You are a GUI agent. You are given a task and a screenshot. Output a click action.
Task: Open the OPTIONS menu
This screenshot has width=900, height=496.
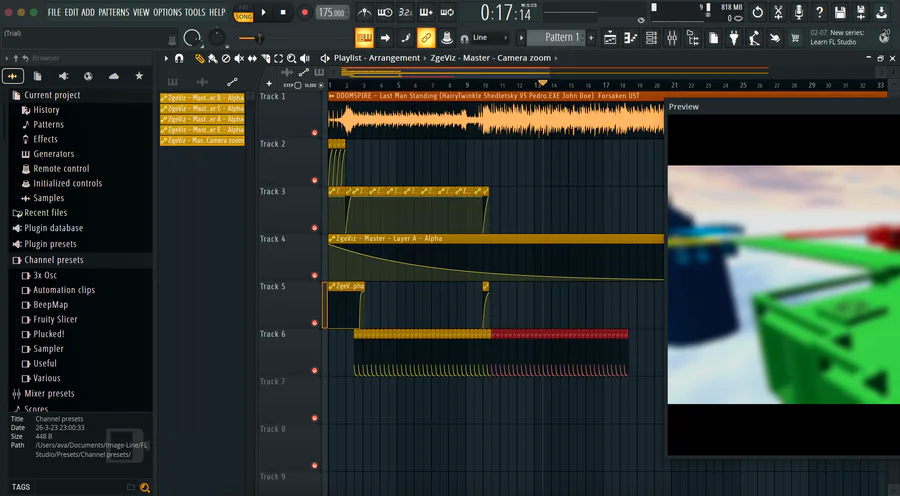tap(168, 12)
